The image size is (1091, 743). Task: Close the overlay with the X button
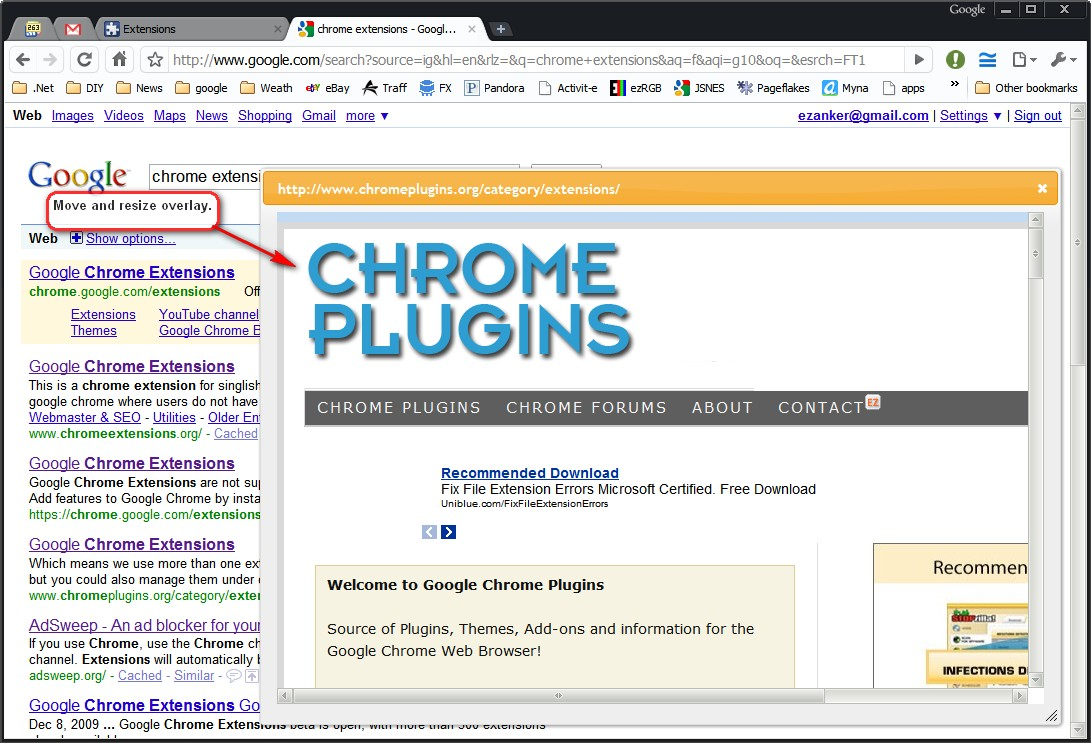(x=1042, y=189)
